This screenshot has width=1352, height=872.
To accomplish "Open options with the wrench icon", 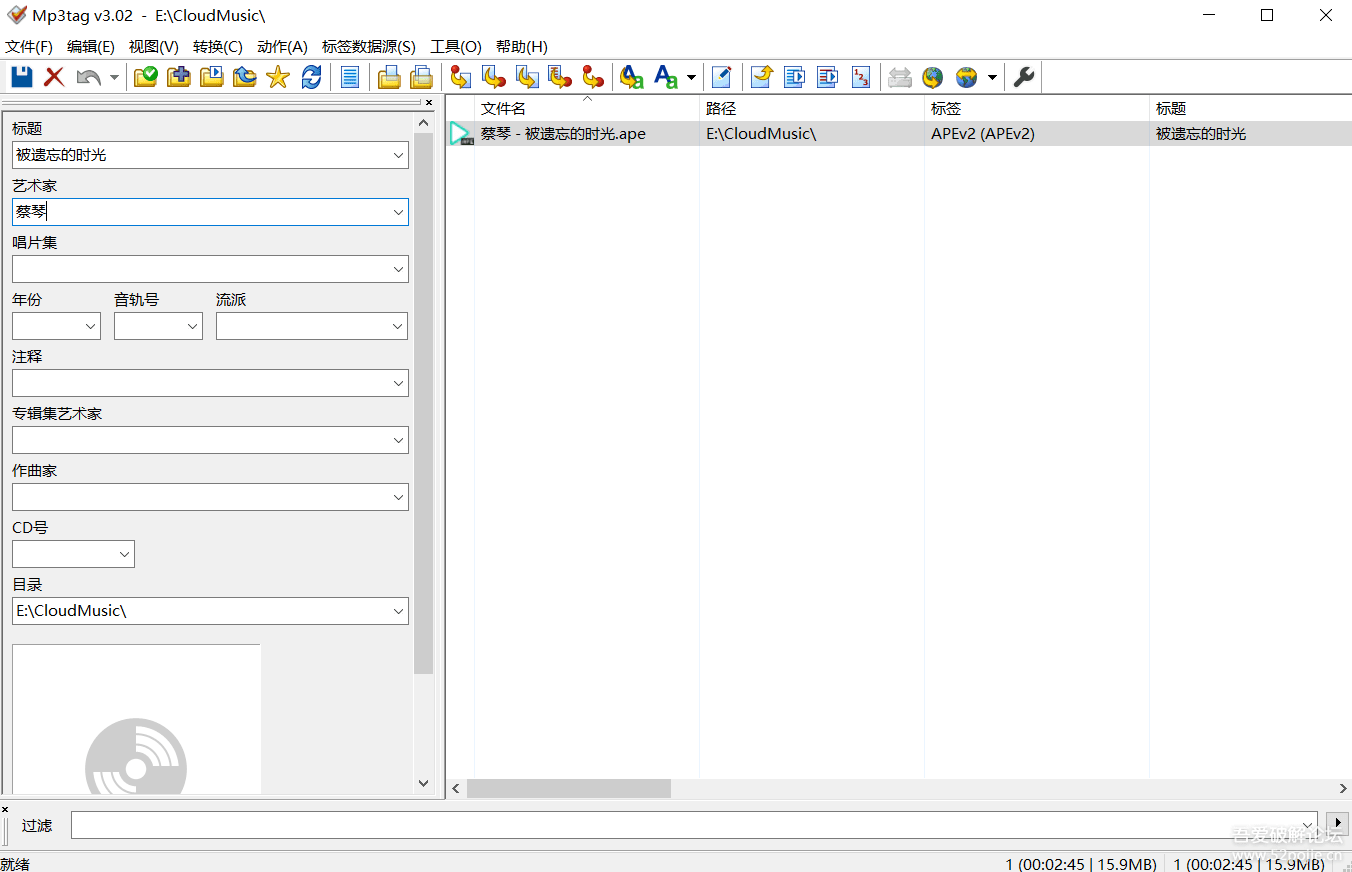I will 1024,77.
